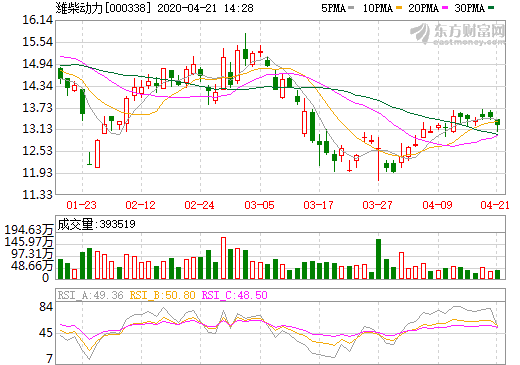Click the RSI_C:48.50 indicator label

(235, 295)
